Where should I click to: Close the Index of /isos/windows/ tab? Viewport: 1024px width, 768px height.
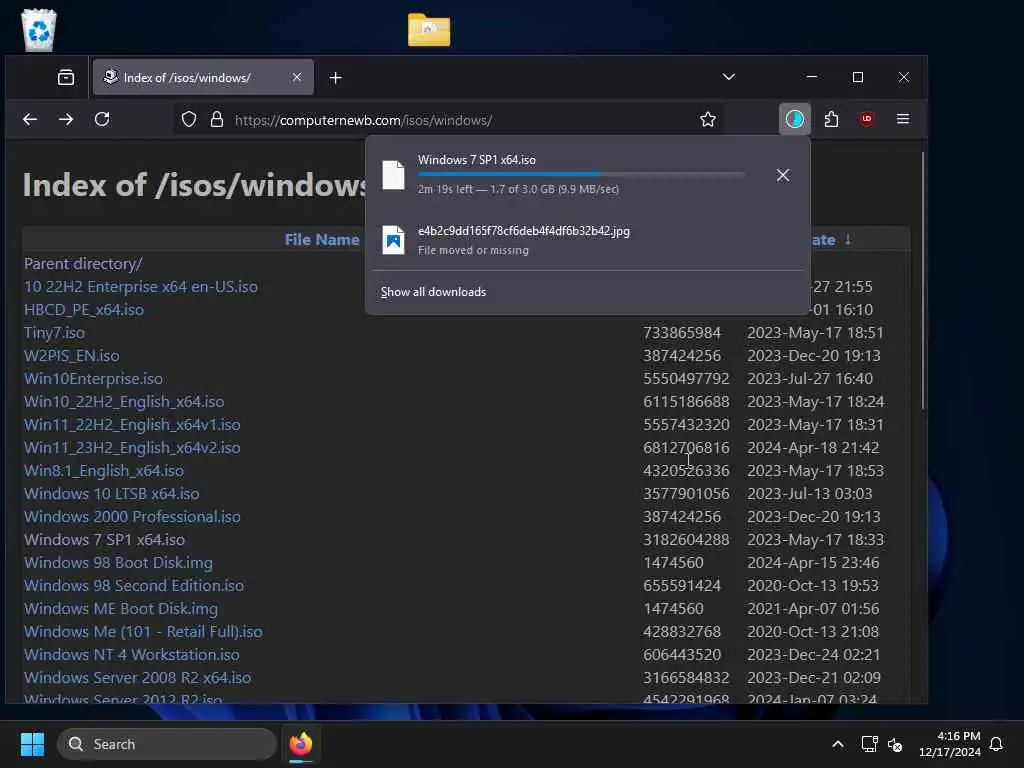pos(296,77)
